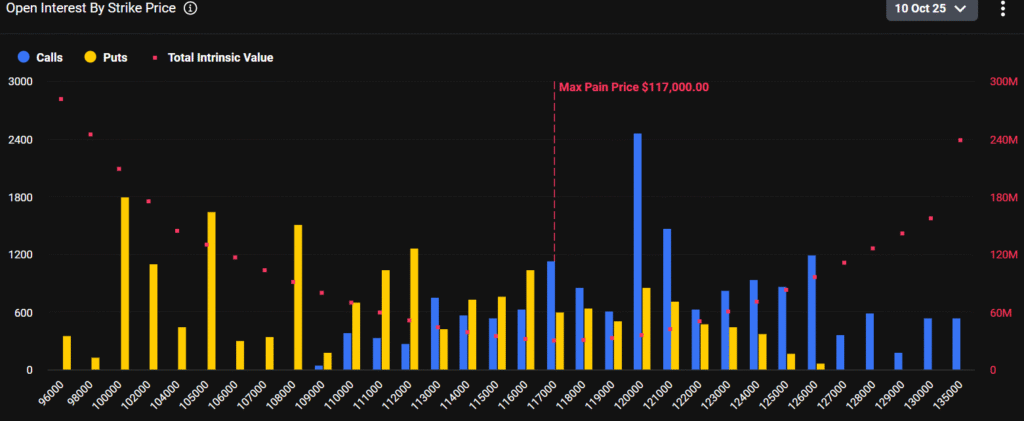
Task: Open the 10 Oct 25 expiry date dropdown
Action: [x=931, y=9]
